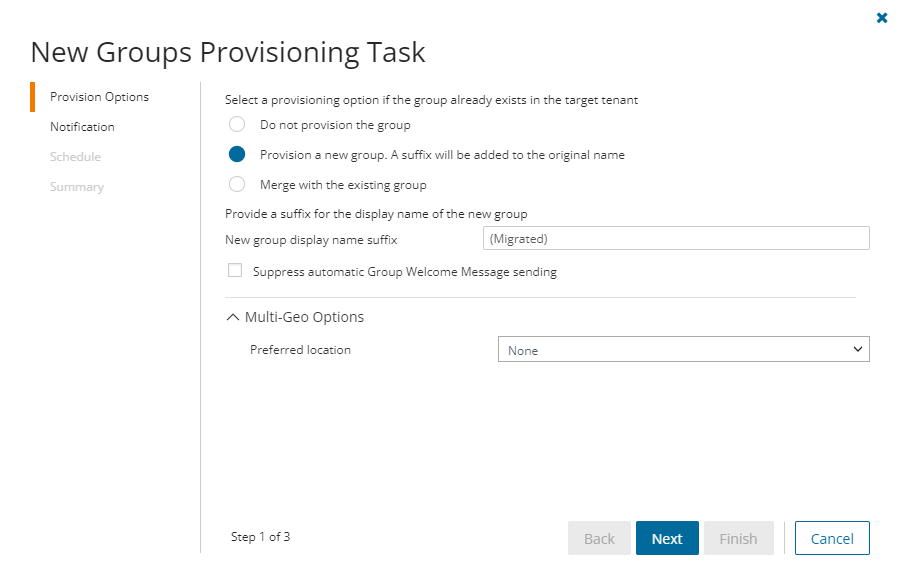This screenshot has width=900, height=585.
Task: Switch to the Notification step
Action: [x=82, y=127]
